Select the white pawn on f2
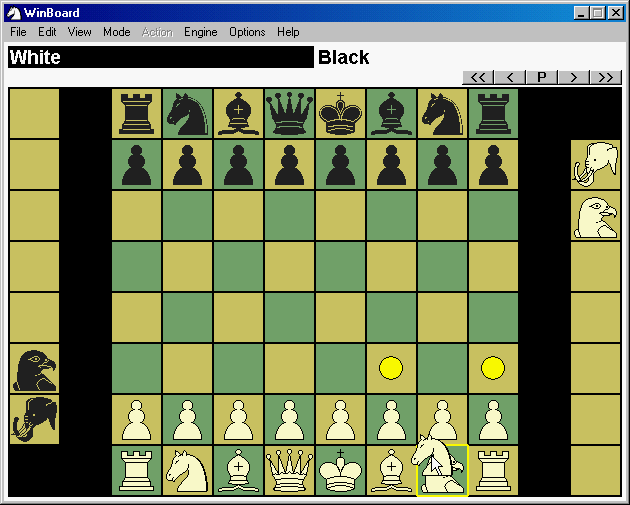This screenshot has height=505, width=630. pos(391,419)
